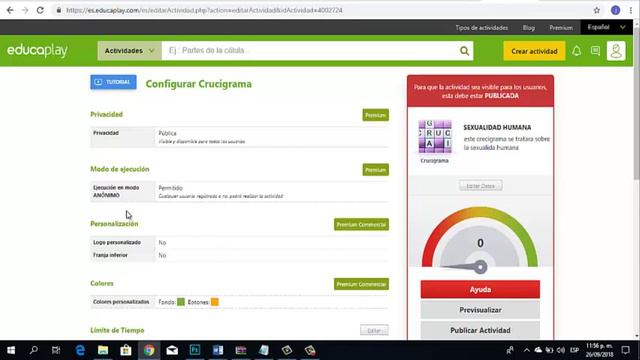Open messages chat icon
Screen dimensions: 640x360
click(595, 51)
